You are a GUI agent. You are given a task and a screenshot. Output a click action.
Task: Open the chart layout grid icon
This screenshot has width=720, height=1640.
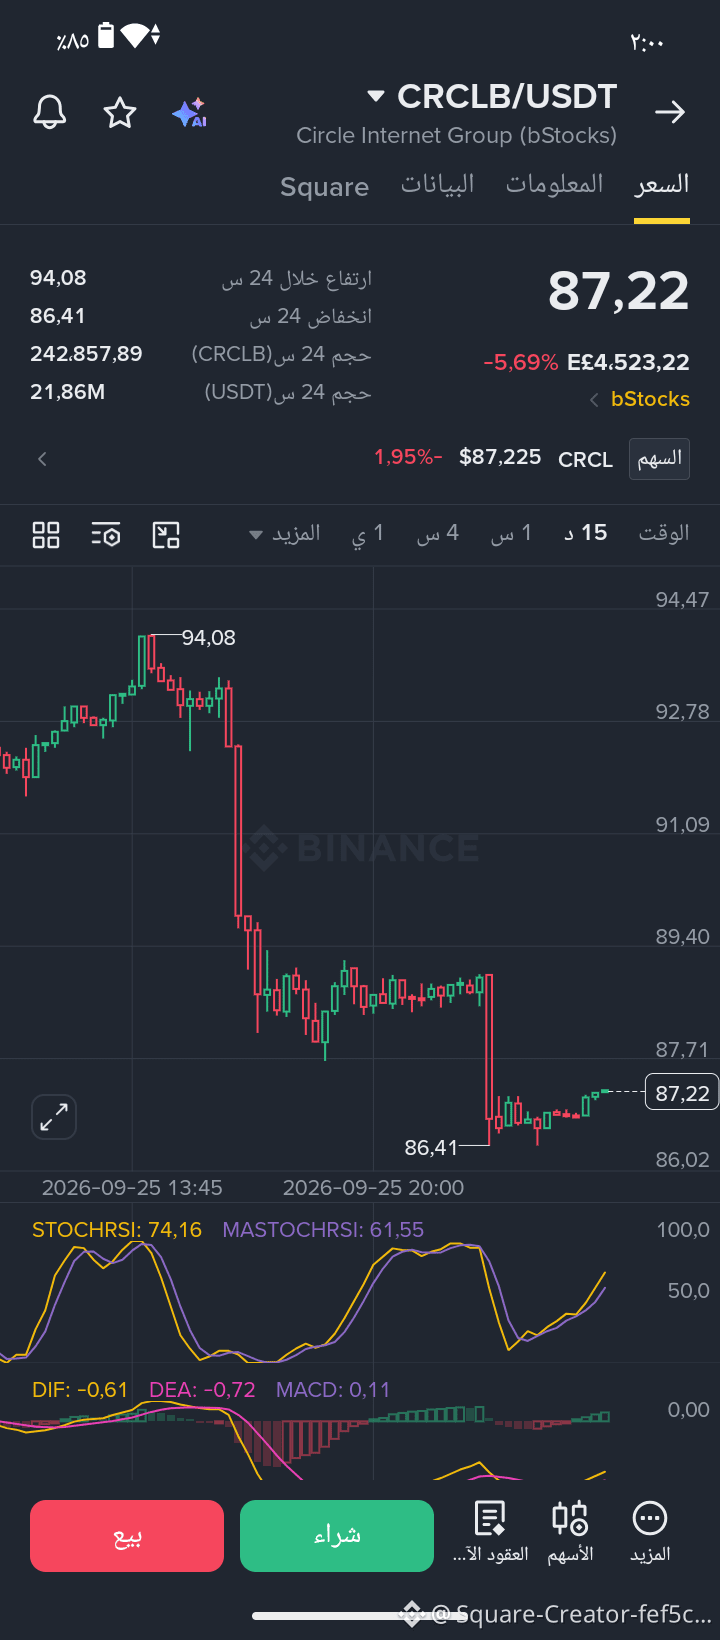tap(46, 535)
